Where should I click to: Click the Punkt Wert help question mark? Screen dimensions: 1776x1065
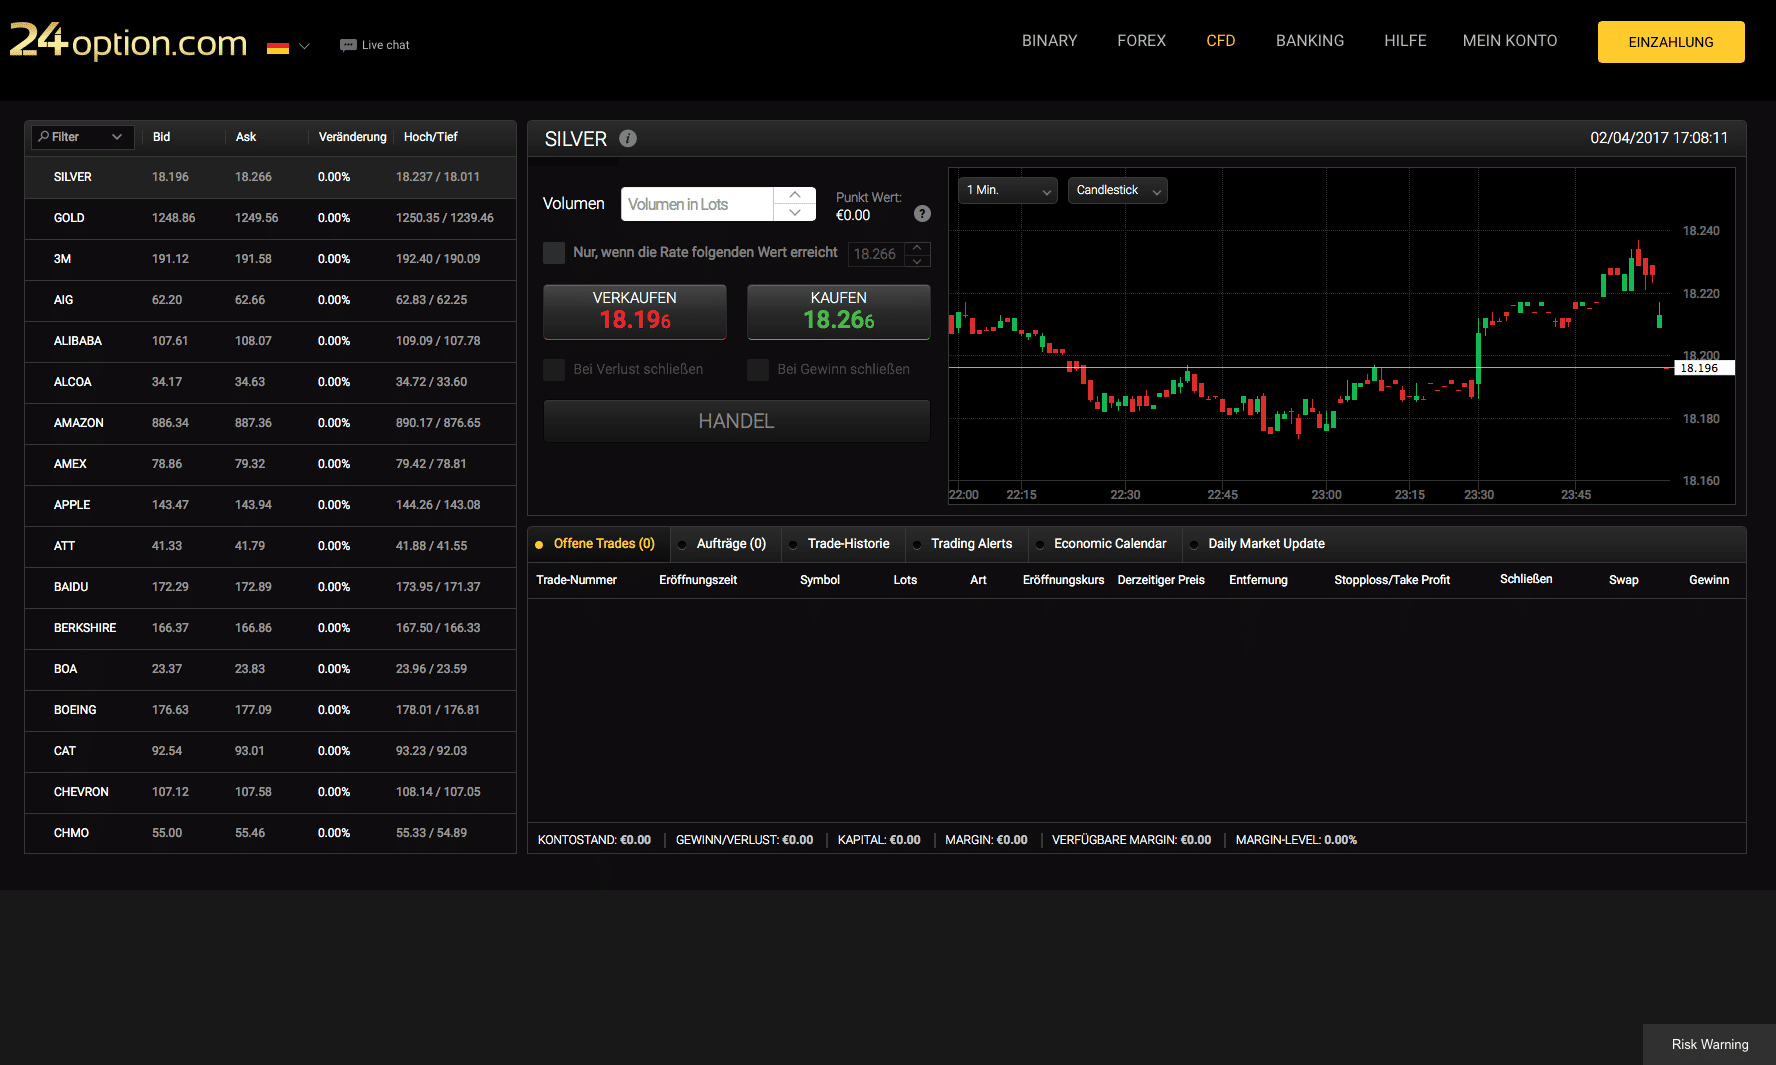[922, 214]
